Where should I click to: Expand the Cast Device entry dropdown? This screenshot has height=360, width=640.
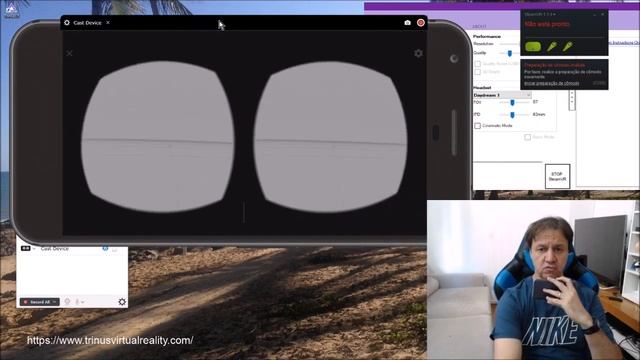click(34, 249)
